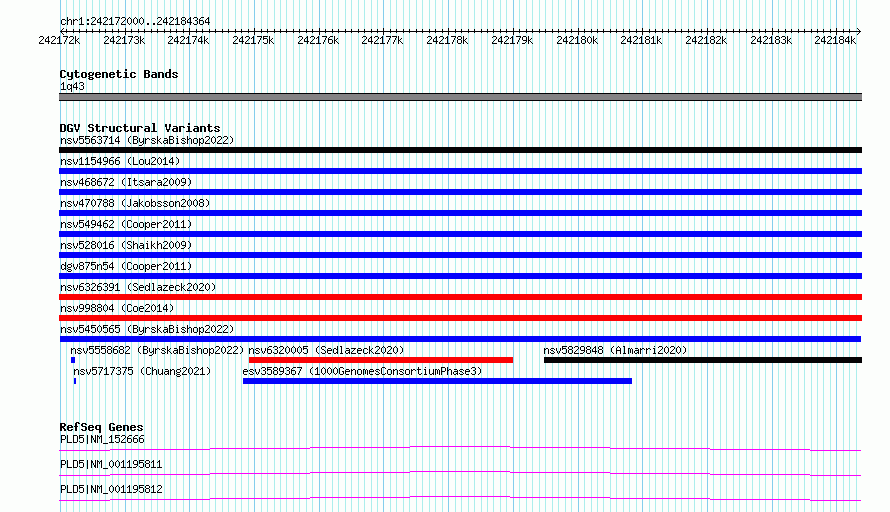The image size is (890, 512).
Task: Click the small blue nsv5558682 marker
Action: pos(73,360)
